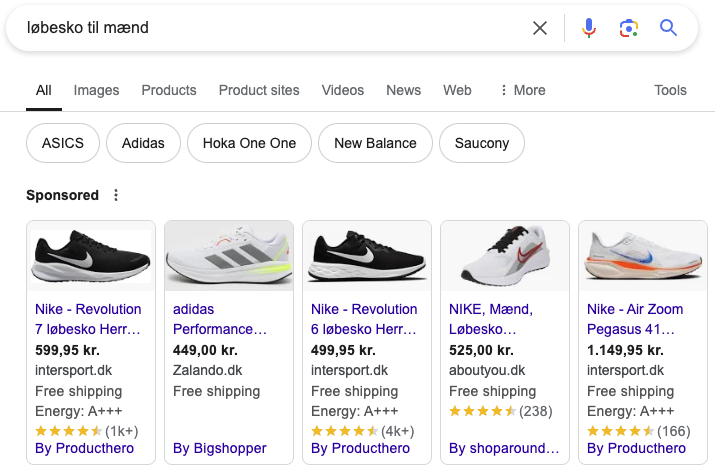This screenshot has height=470, width=715.
Task: Filter by the Hoka One One chip
Action: tap(249, 143)
